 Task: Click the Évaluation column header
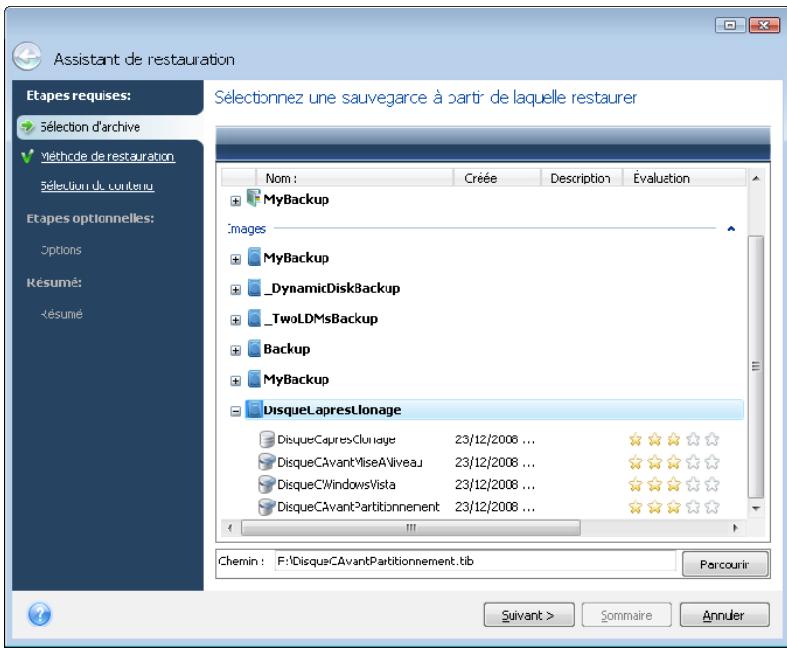tap(684, 178)
